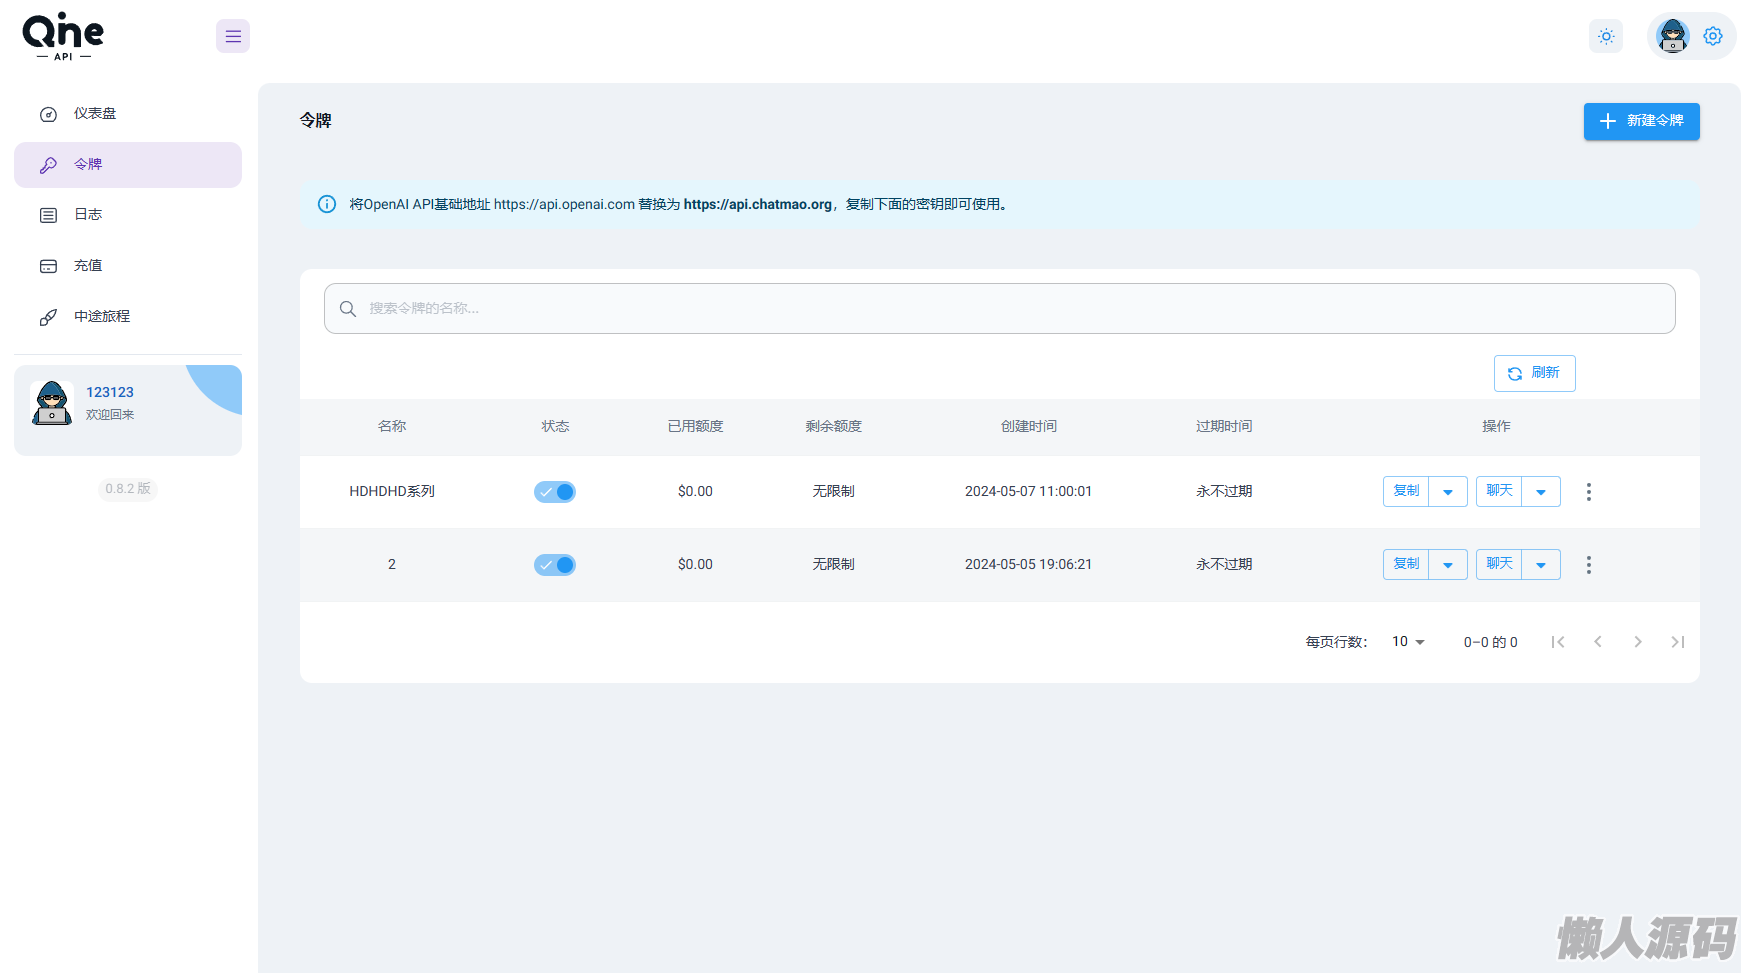Click the Qine API logo
1757x973 pixels.
pos(63,37)
